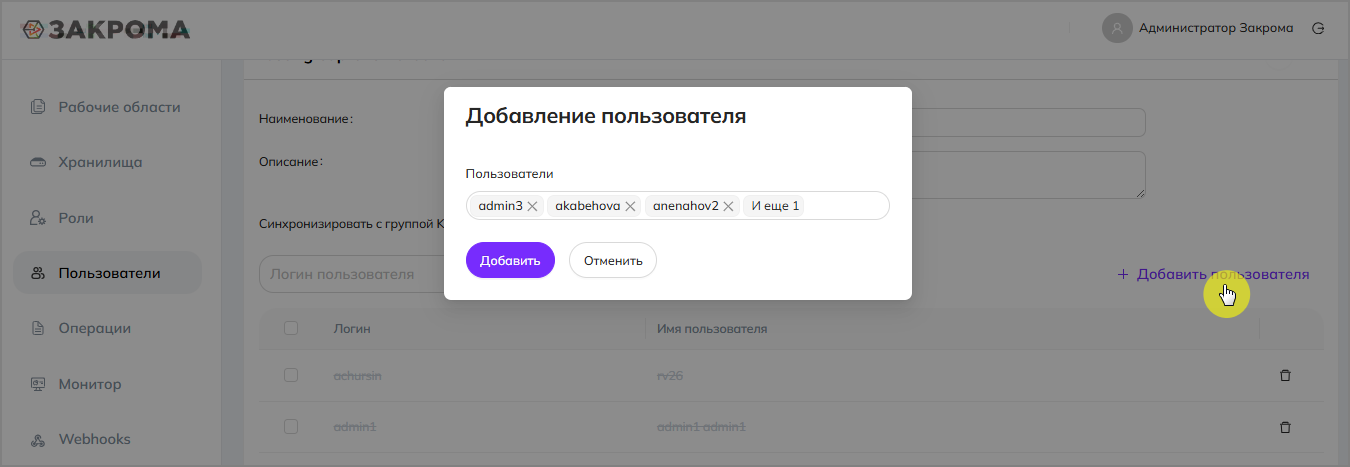Check the admin1 row checkbox

coord(291,427)
